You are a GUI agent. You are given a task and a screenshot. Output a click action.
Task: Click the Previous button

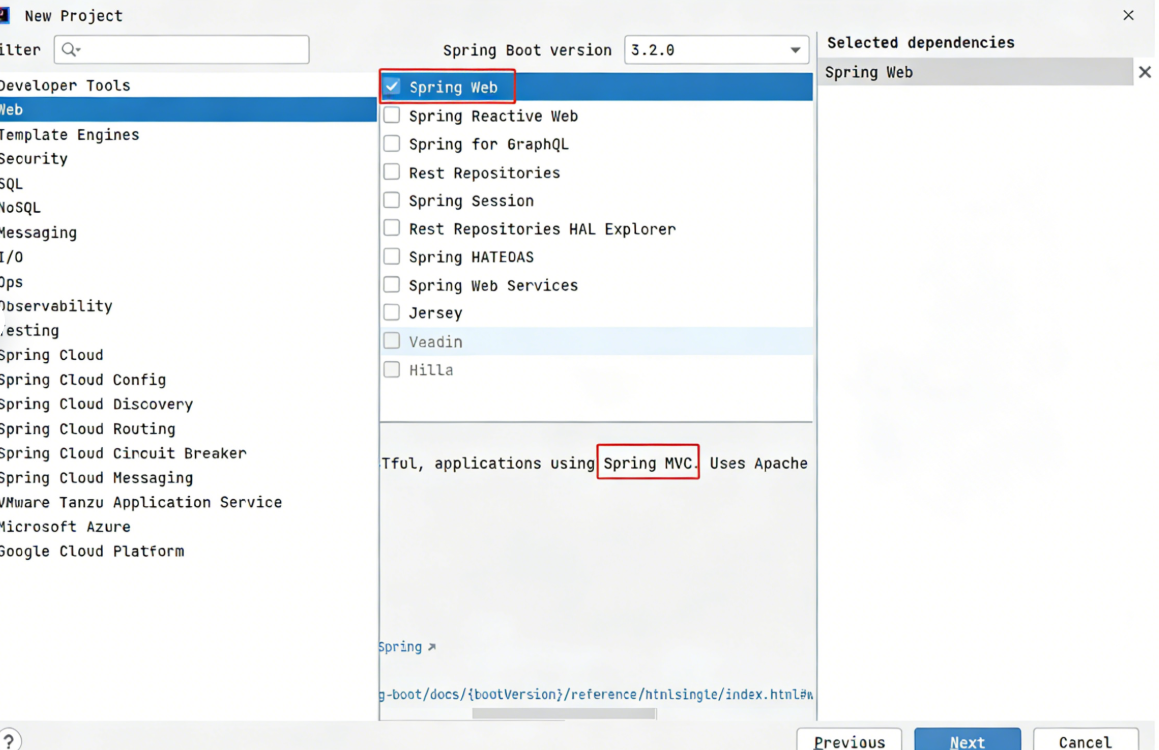[x=849, y=741]
